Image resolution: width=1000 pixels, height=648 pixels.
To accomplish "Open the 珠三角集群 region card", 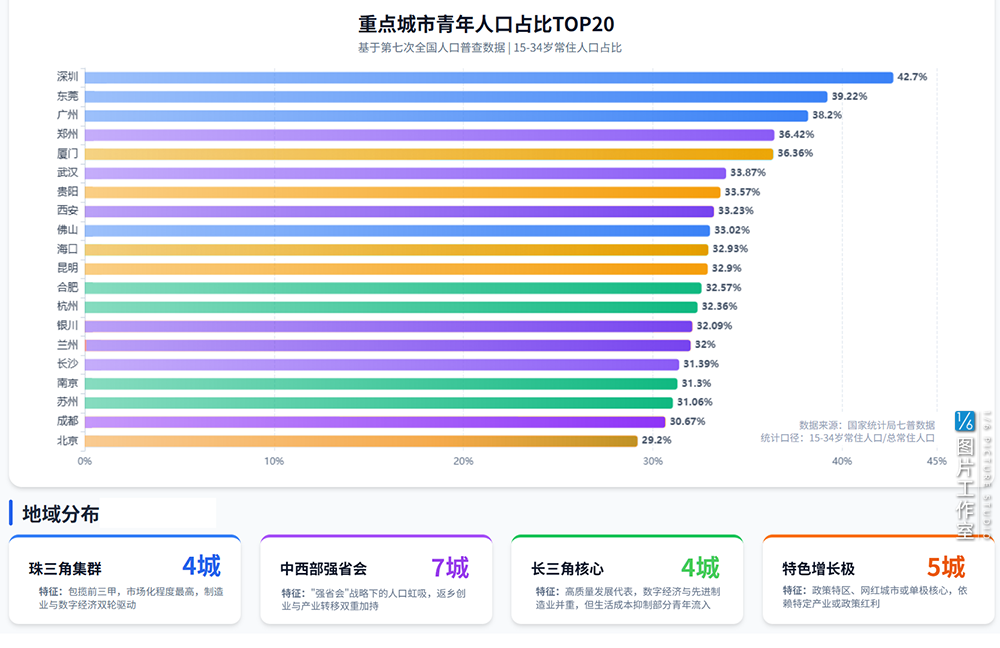I will pyautogui.click(x=125, y=580).
